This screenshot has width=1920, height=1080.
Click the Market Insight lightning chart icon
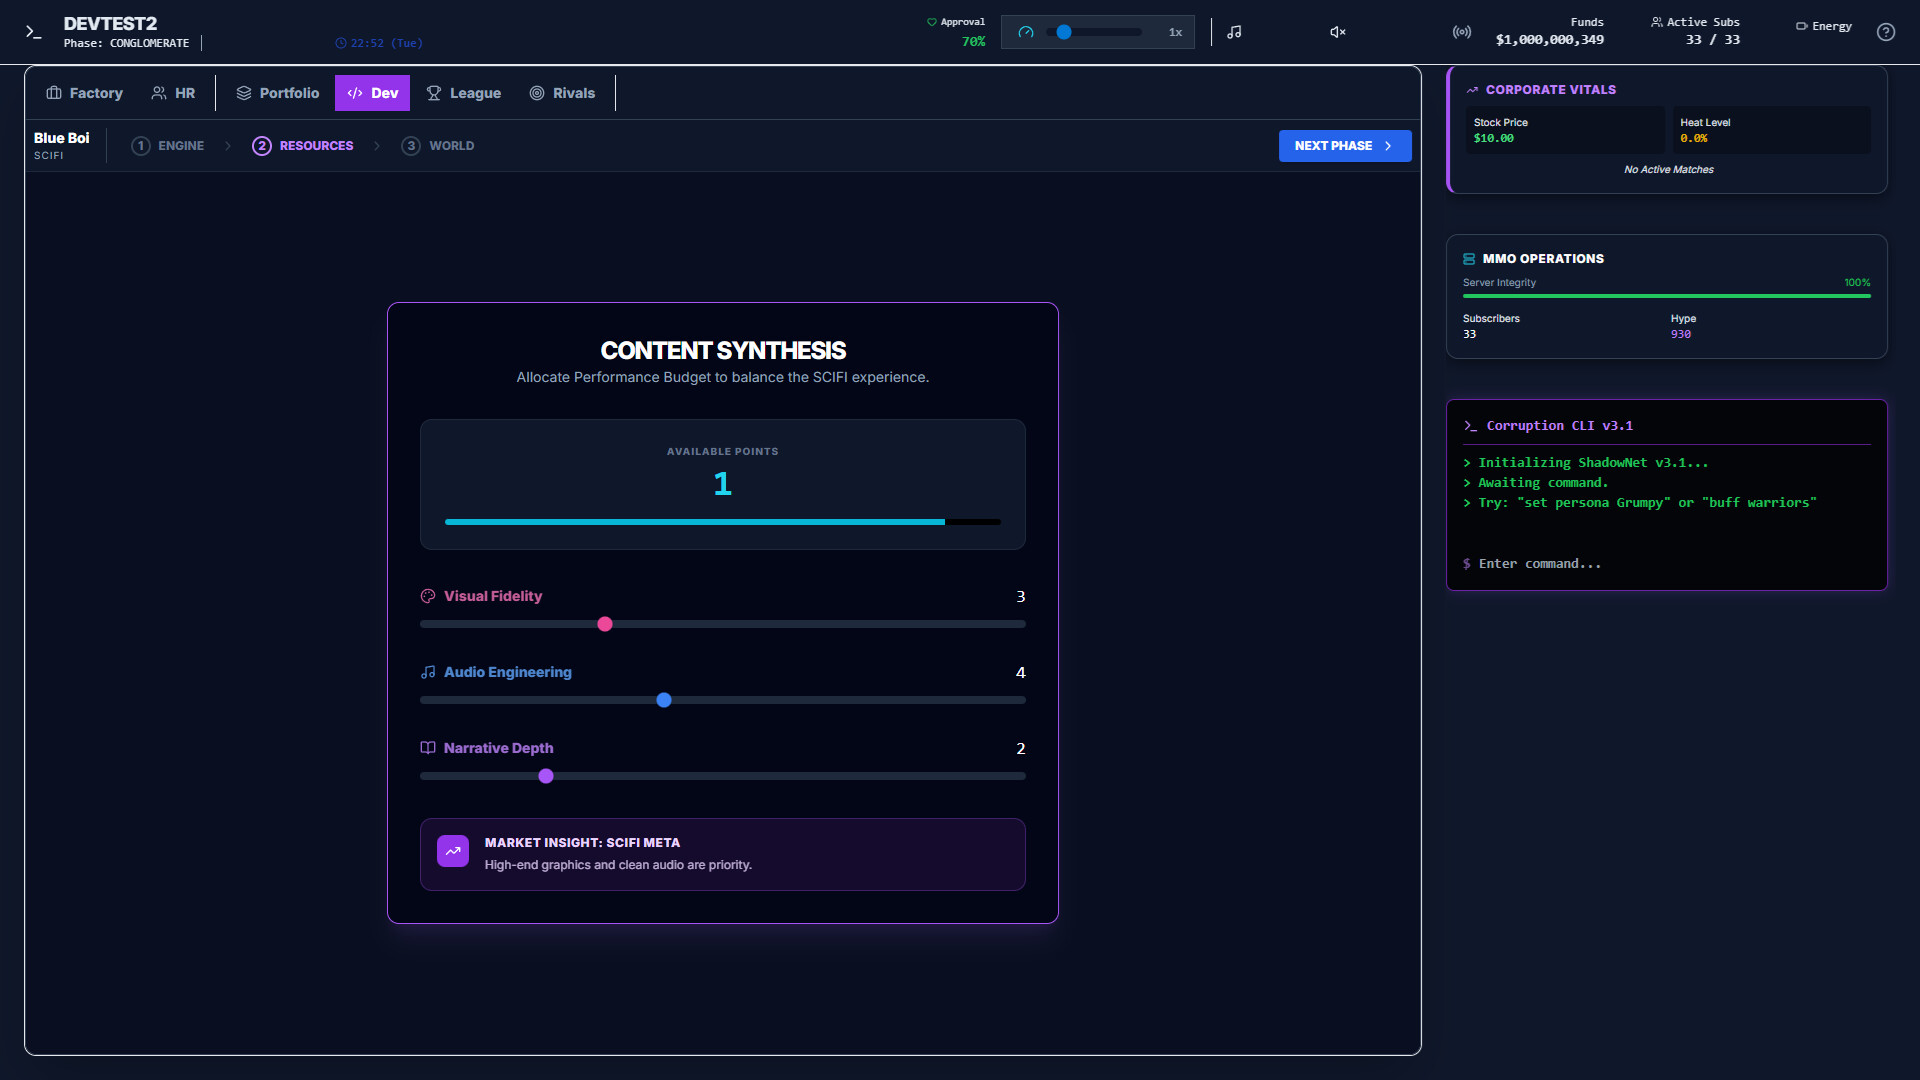click(452, 851)
